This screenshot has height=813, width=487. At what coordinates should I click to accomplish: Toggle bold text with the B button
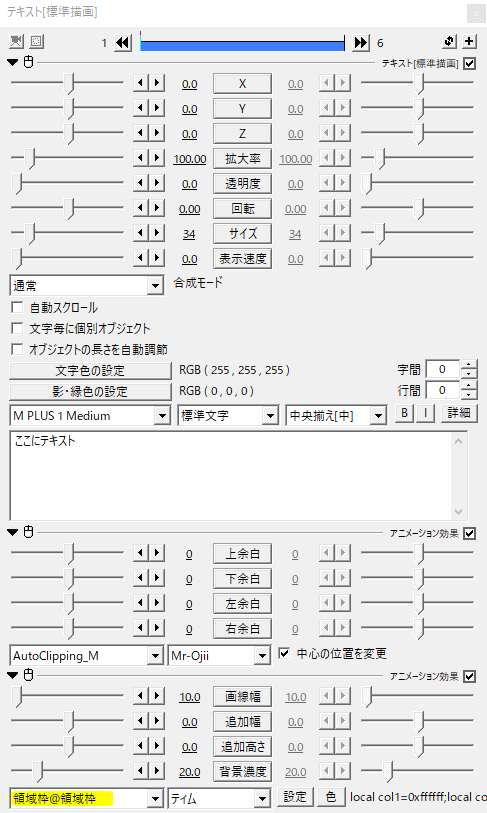pyautogui.click(x=405, y=413)
